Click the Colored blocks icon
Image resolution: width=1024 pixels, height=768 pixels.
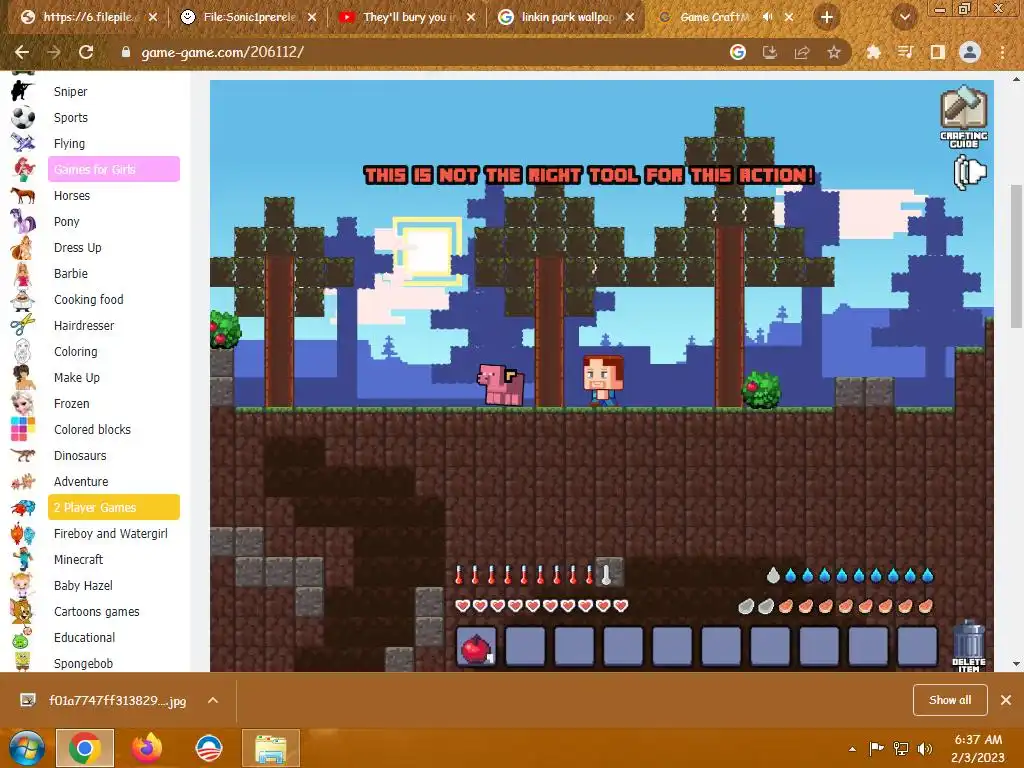tap(22, 429)
